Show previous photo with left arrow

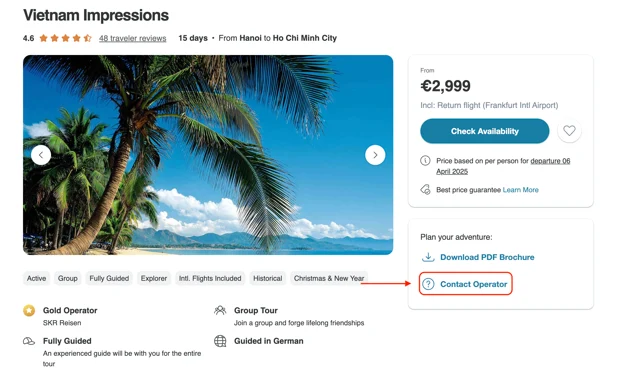click(41, 155)
